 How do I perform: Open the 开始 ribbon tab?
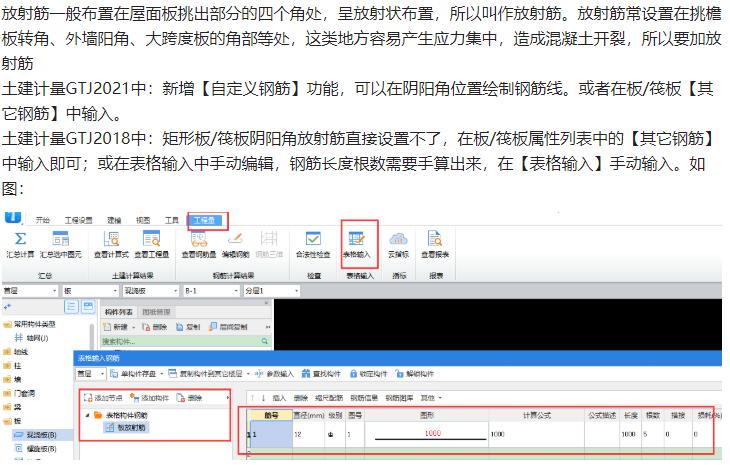43,220
